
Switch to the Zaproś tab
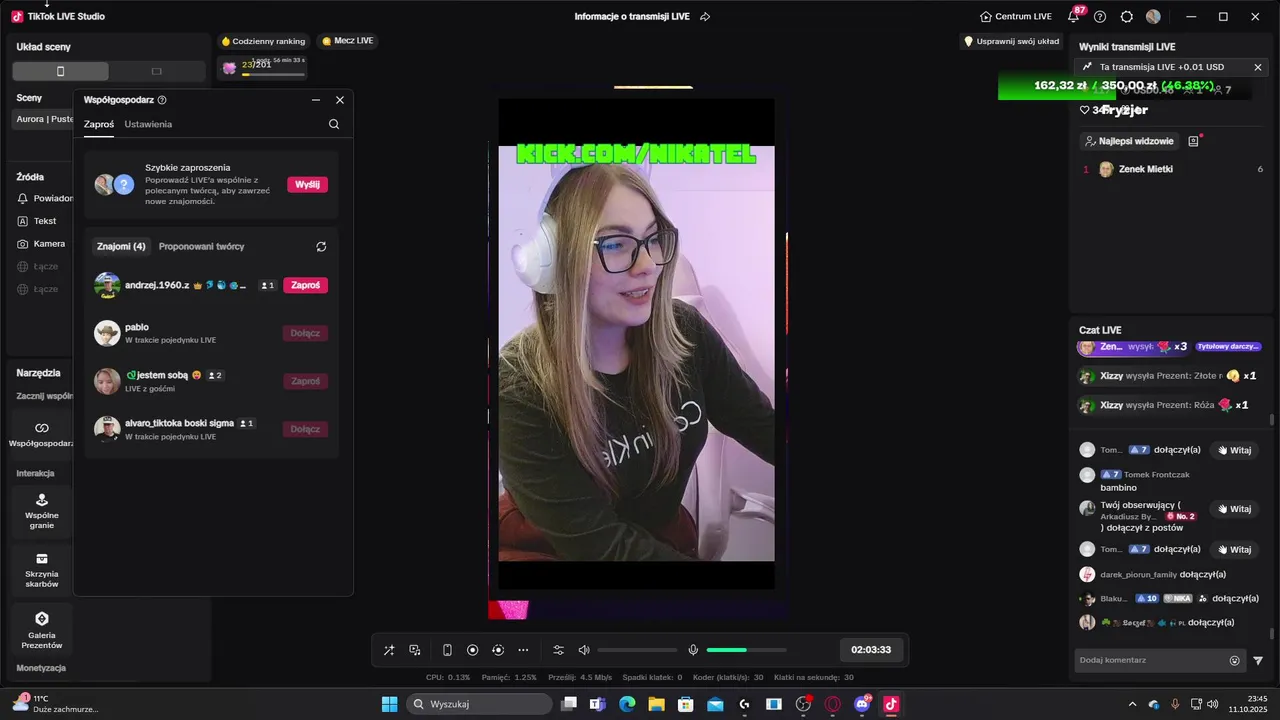tap(99, 124)
